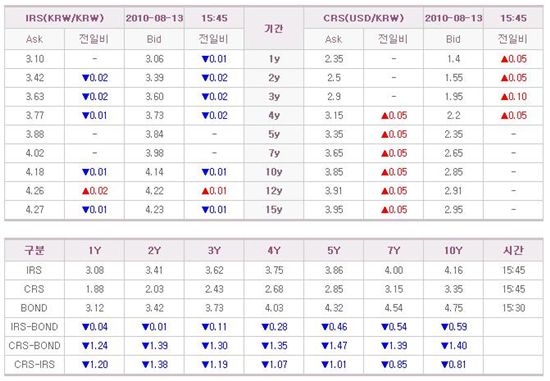Click the 10Y column header
This screenshot has width=550, height=381.
[x=453, y=250]
